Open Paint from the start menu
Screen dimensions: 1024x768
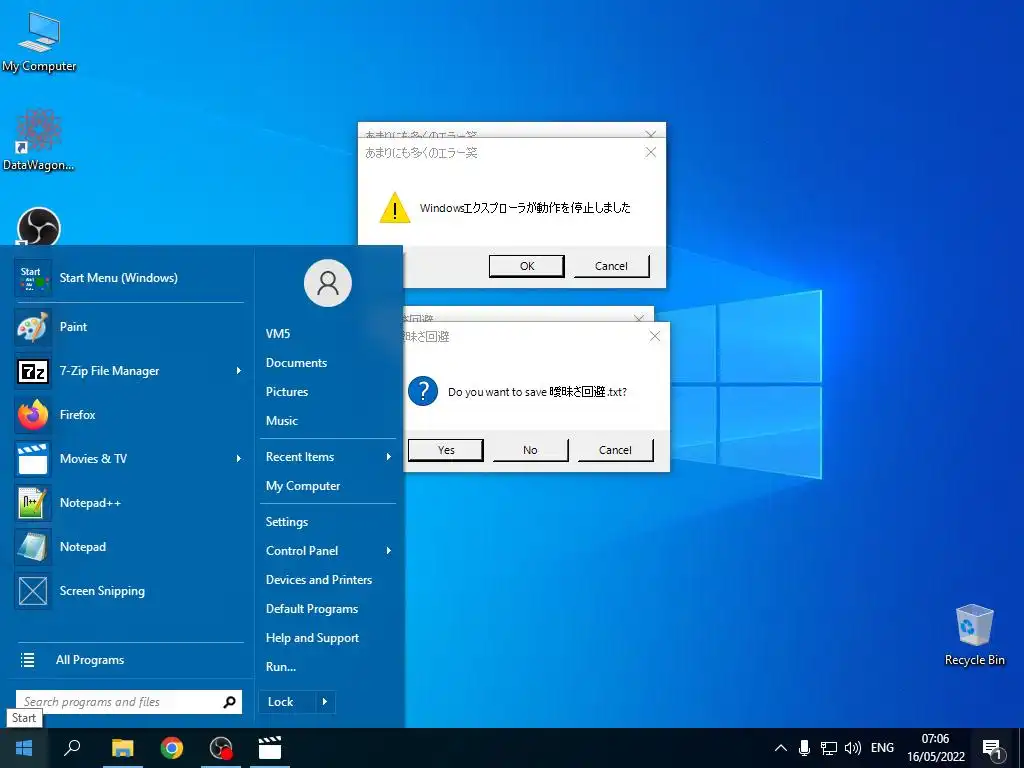pos(129,327)
